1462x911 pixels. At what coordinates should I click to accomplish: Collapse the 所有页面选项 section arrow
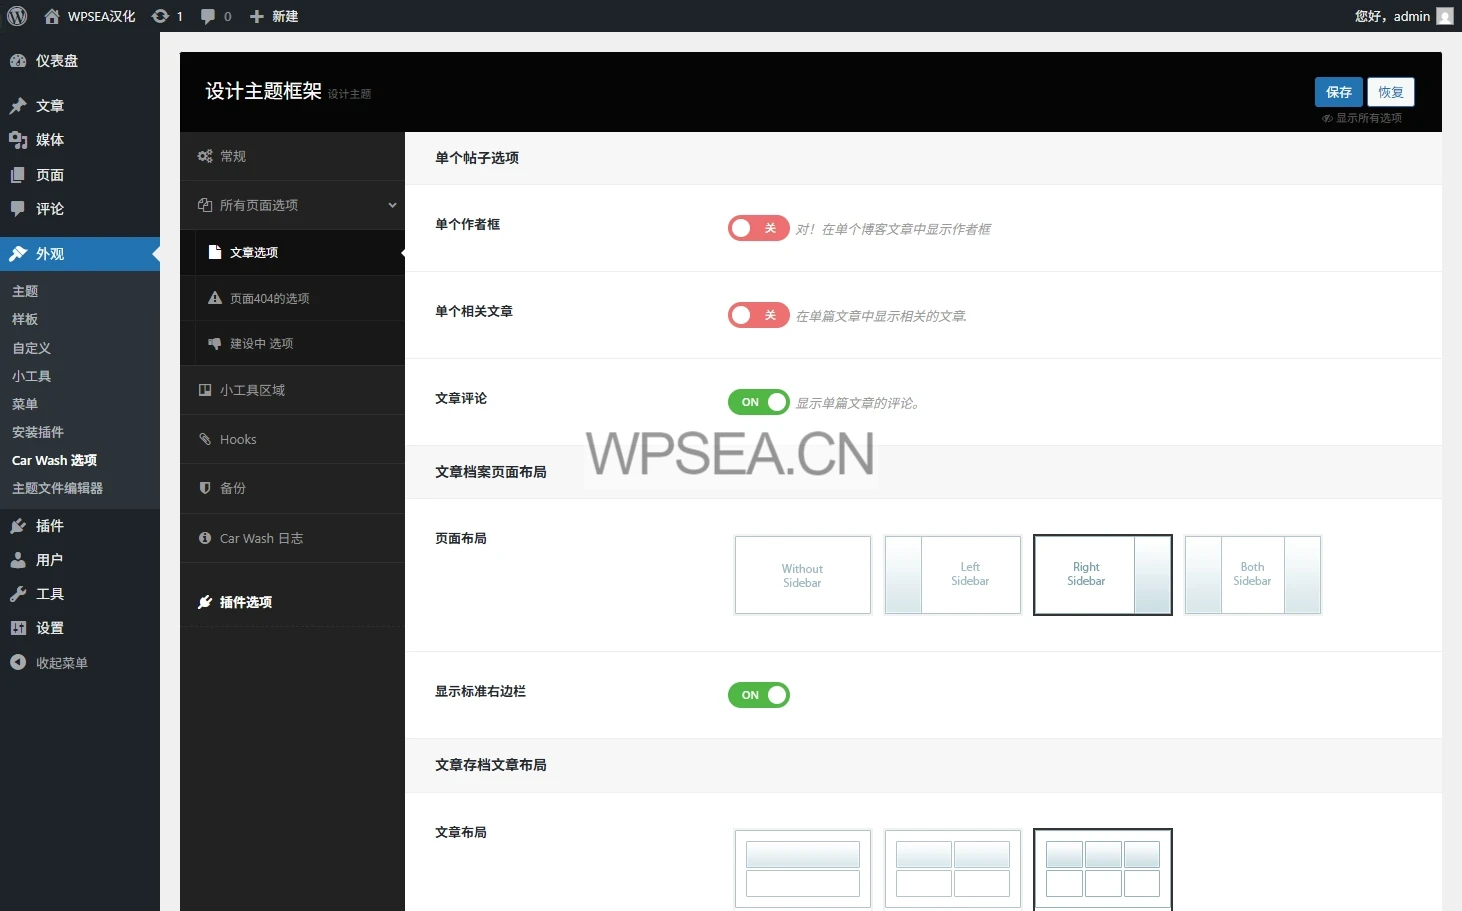(x=392, y=205)
